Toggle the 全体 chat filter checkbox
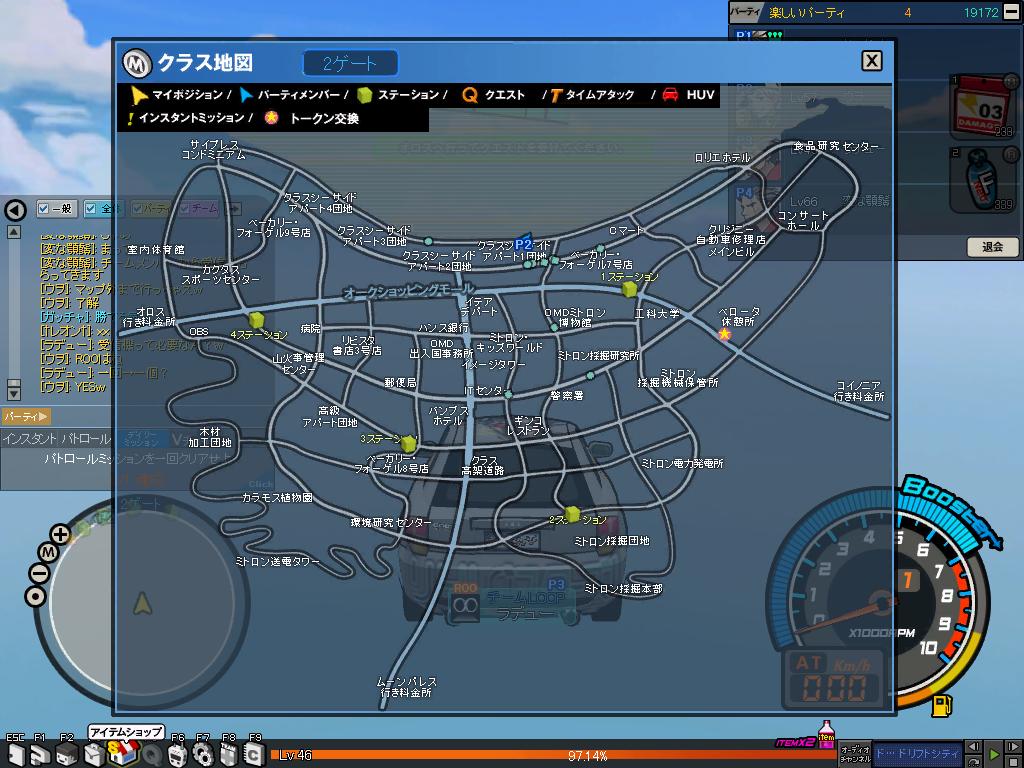The width and height of the screenshot is (1024, 768). [91, 208]
